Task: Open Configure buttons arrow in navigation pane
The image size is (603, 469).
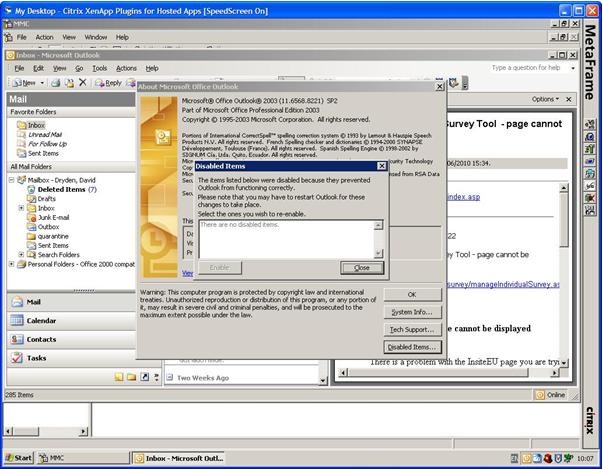Action: 157,377
